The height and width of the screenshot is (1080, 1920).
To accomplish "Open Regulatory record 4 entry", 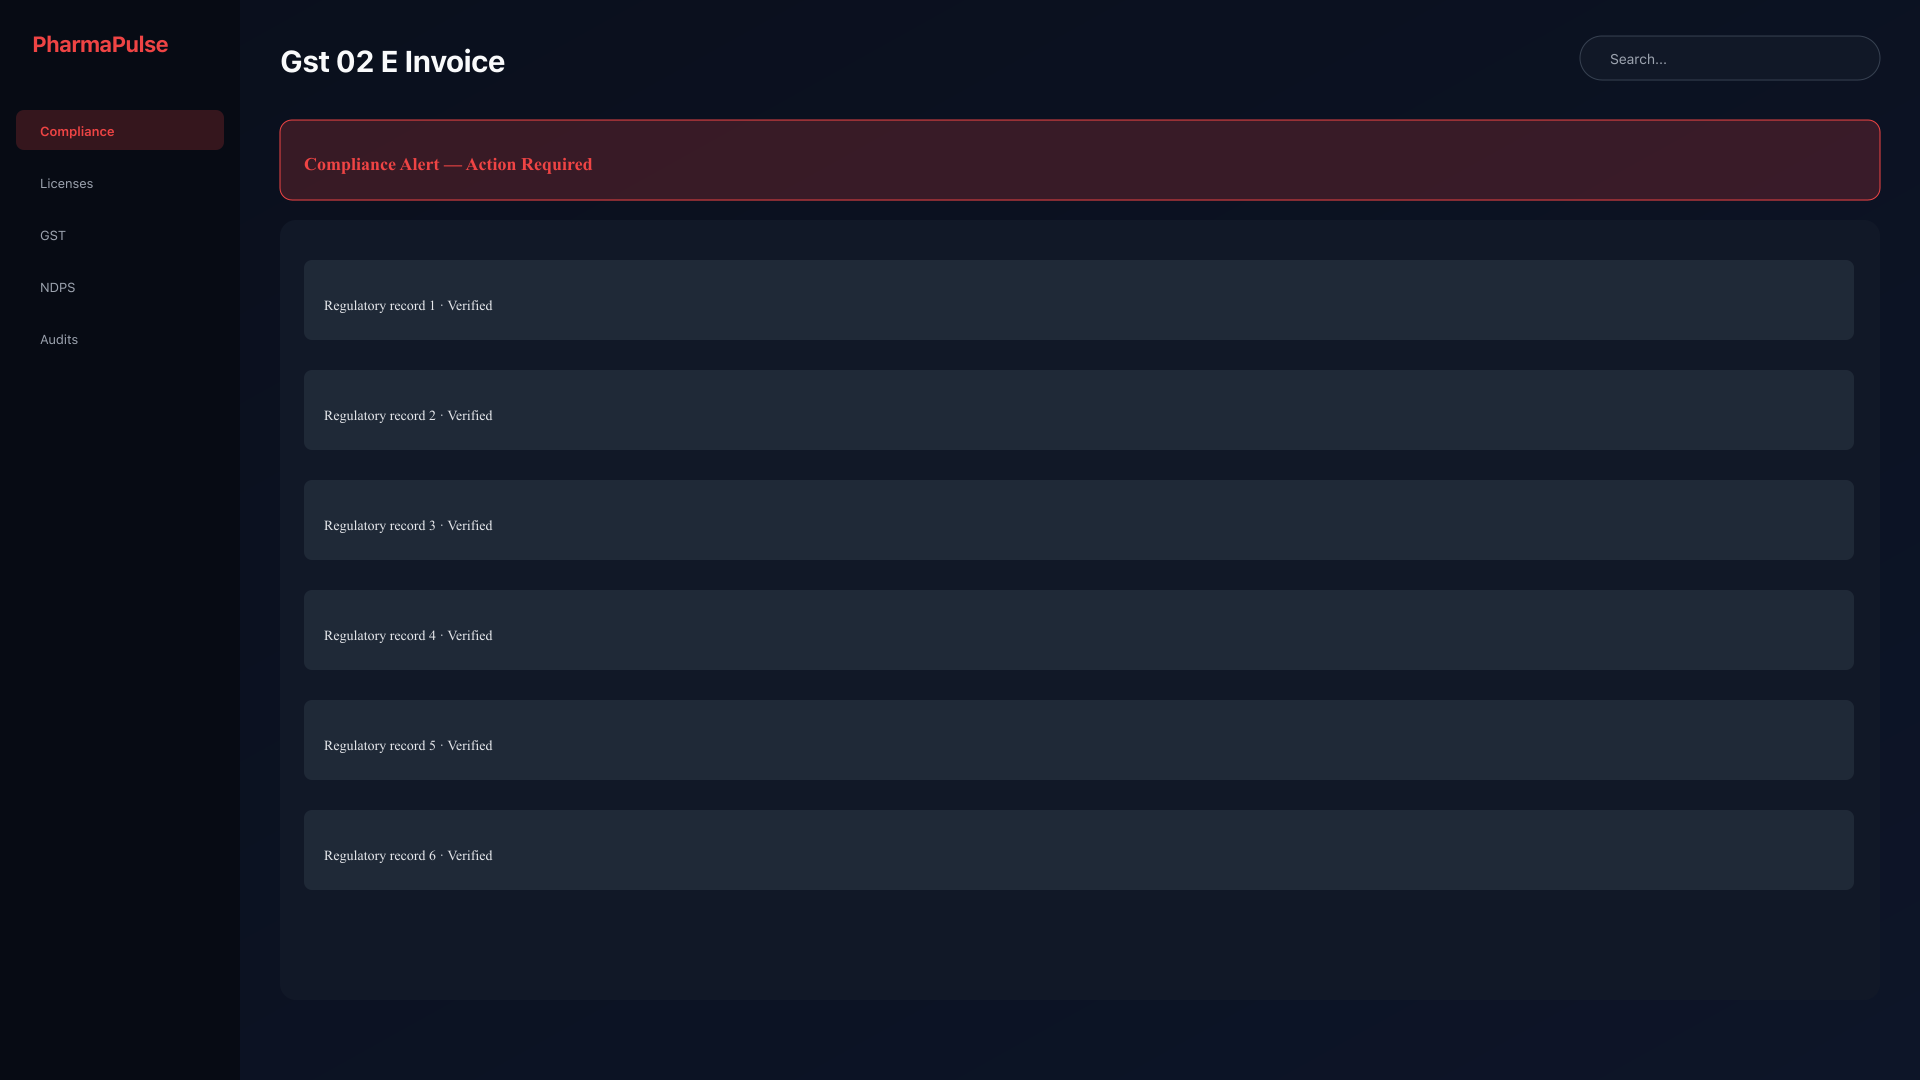I will 1078,630.
